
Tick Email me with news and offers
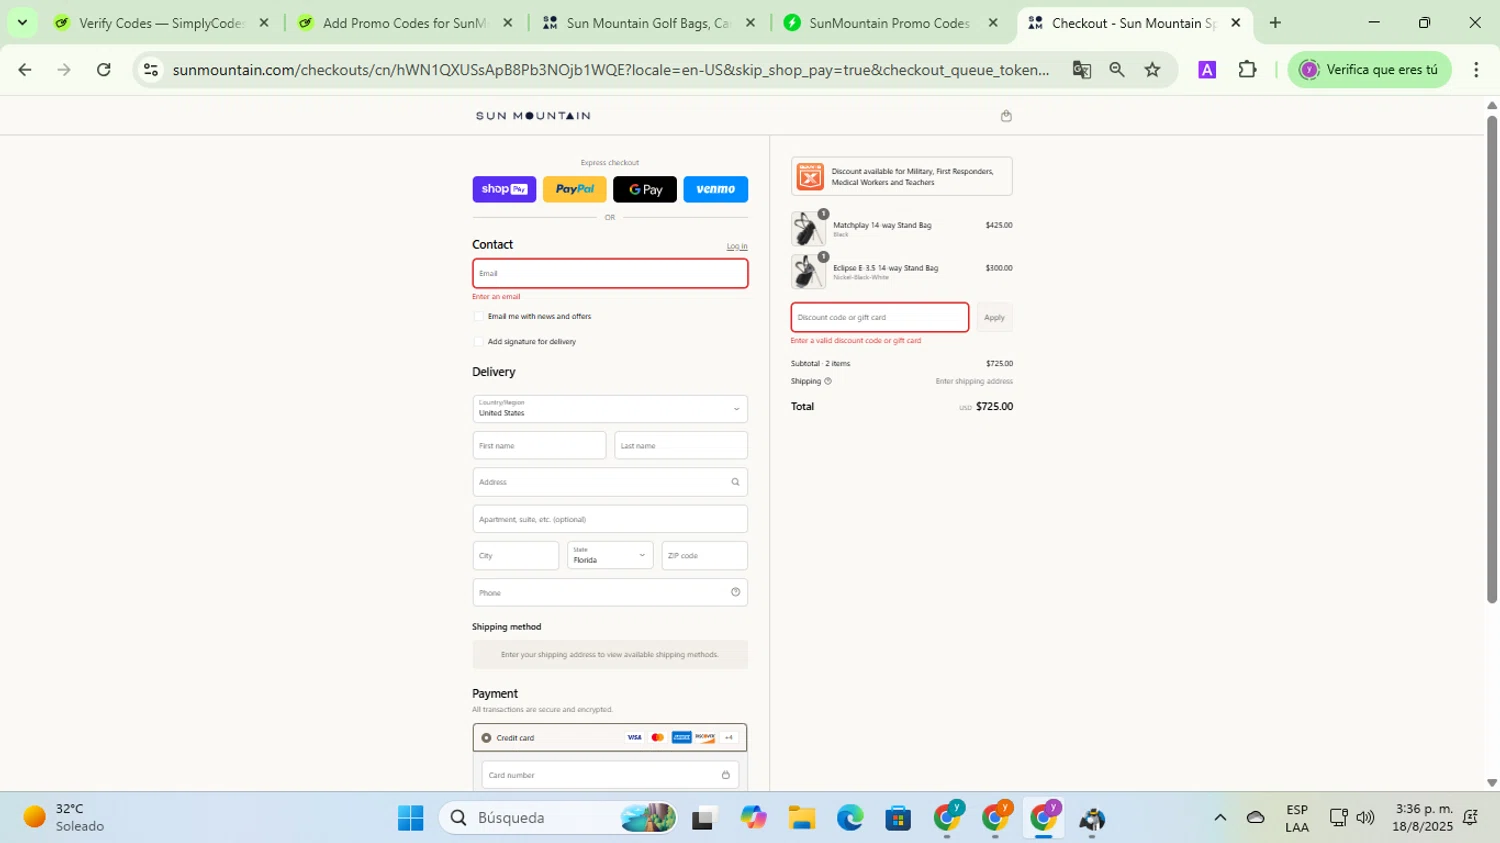coord(478,316)
